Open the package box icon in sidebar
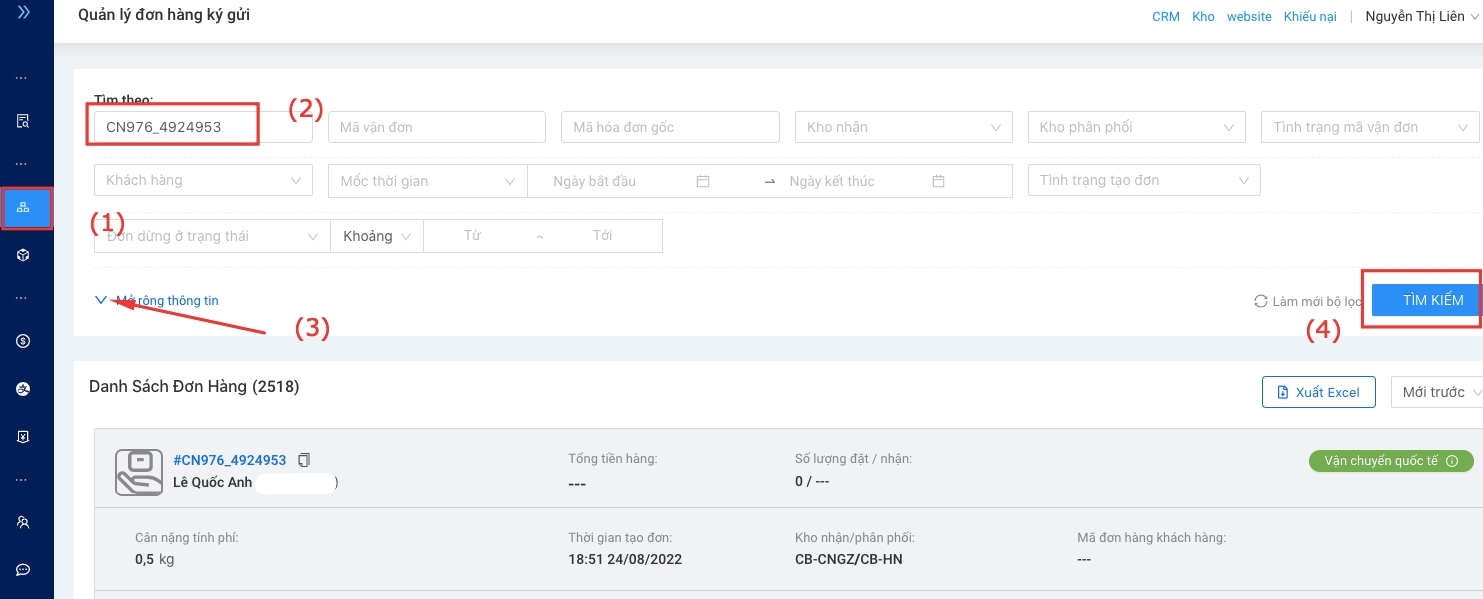1483x599 pixels. click(23, 256)
